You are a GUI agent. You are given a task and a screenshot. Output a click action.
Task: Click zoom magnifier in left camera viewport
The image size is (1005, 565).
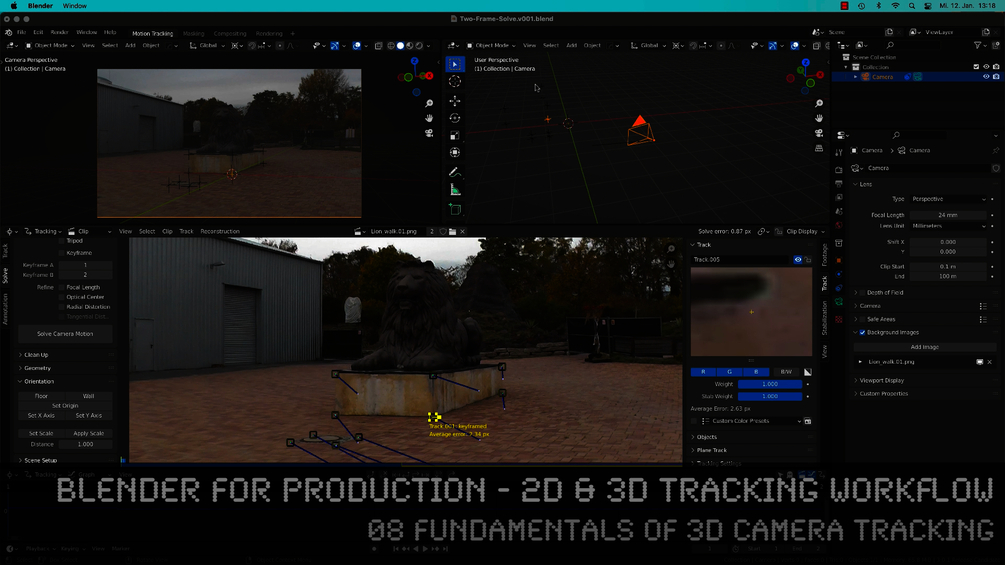tap(429, 103)
